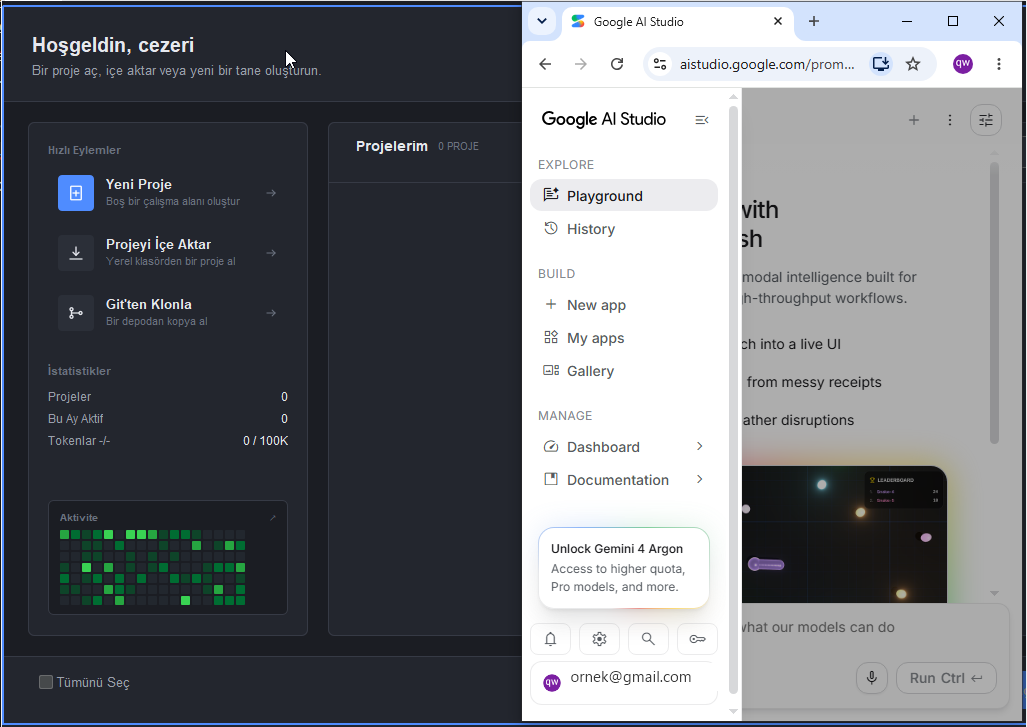Click the arrow next to Projeyi İçe Aktar
The height and width of the screenshot is (727, 1027).
coord(271,253)
